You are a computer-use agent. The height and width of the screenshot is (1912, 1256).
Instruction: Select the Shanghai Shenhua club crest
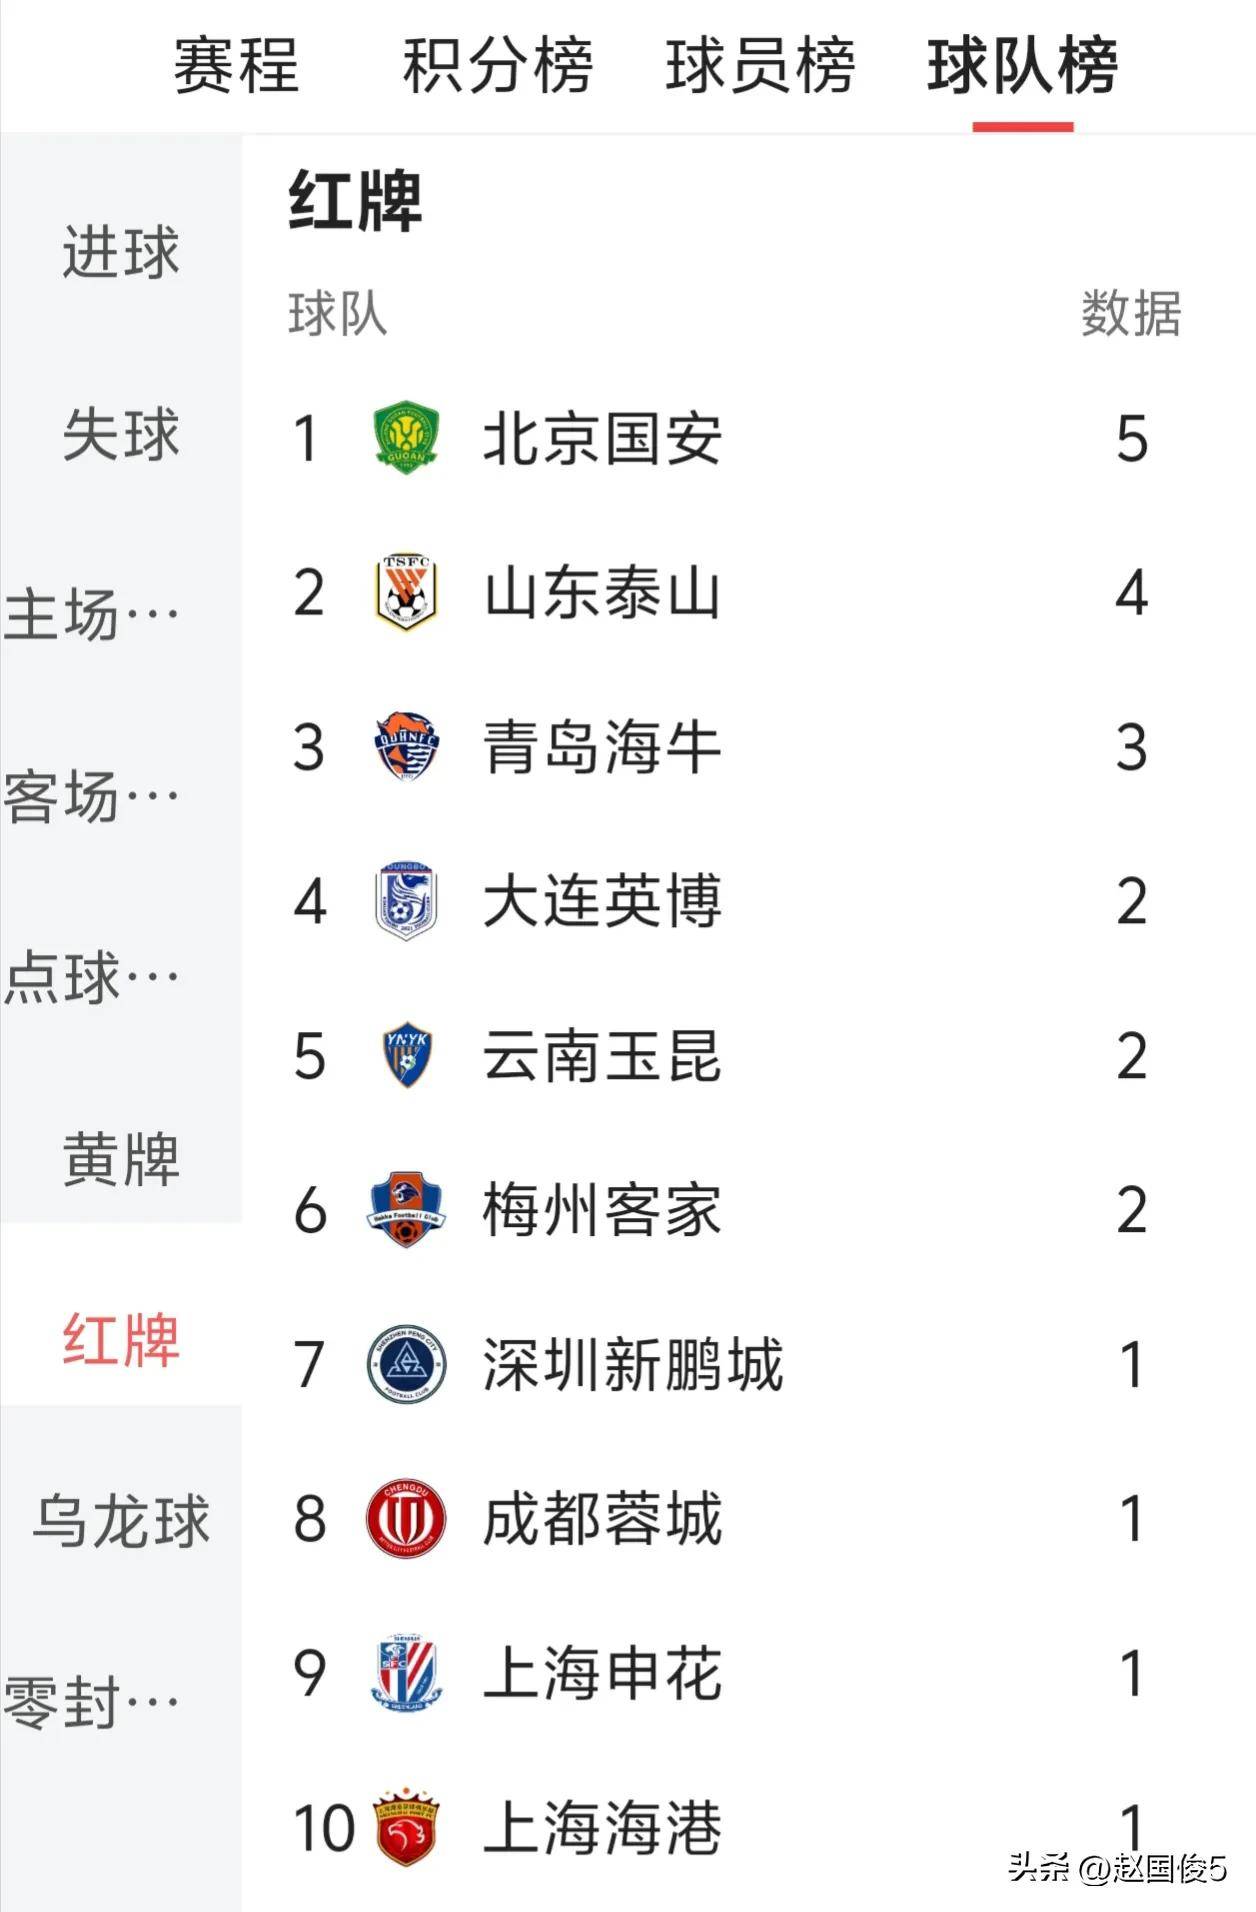(x=406, y=1672)
